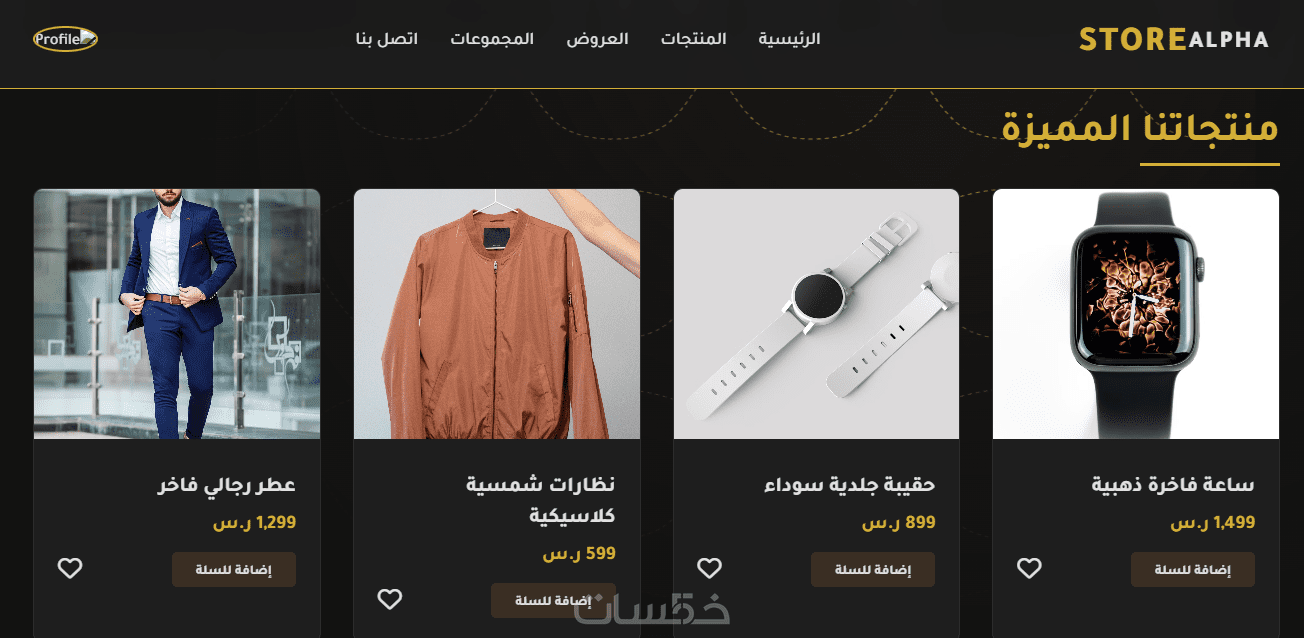
Task: Add عطر رجالي فاخر to cart
Action: [233, 569]
